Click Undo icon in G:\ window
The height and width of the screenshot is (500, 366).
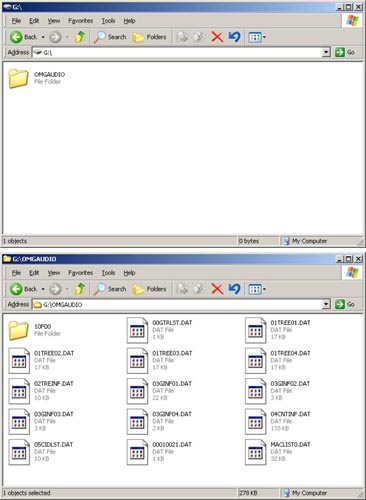[235, 37]
